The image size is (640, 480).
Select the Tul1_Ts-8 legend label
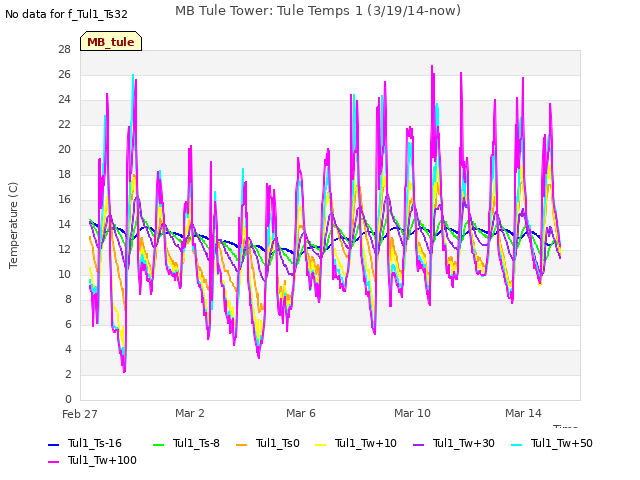pyautogui.click(x=196, y=444)
